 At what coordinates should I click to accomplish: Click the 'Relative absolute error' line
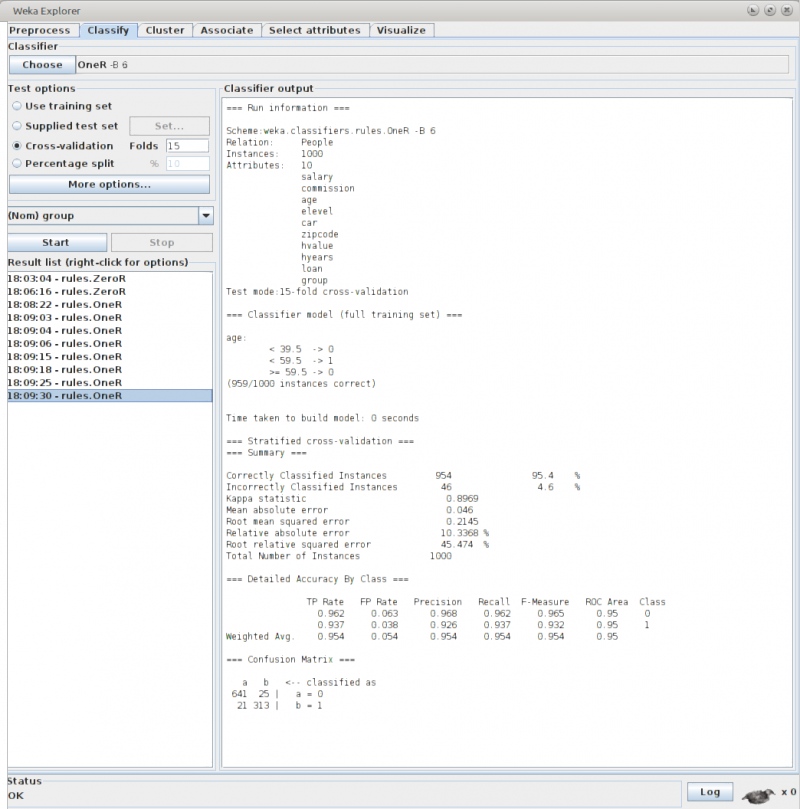pos(357,533)
